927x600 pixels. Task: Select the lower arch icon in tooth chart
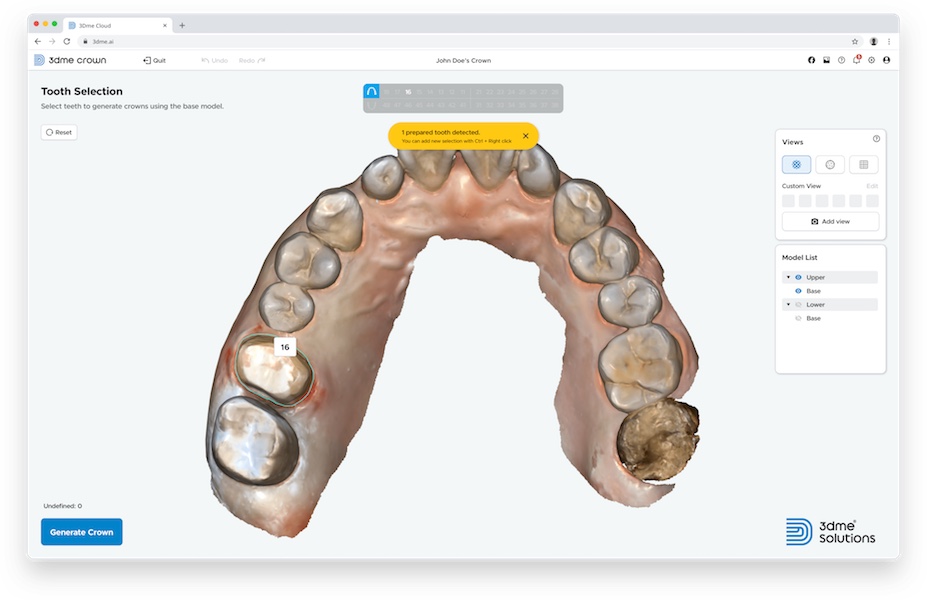pyautogui.click(x=371, y=105)
